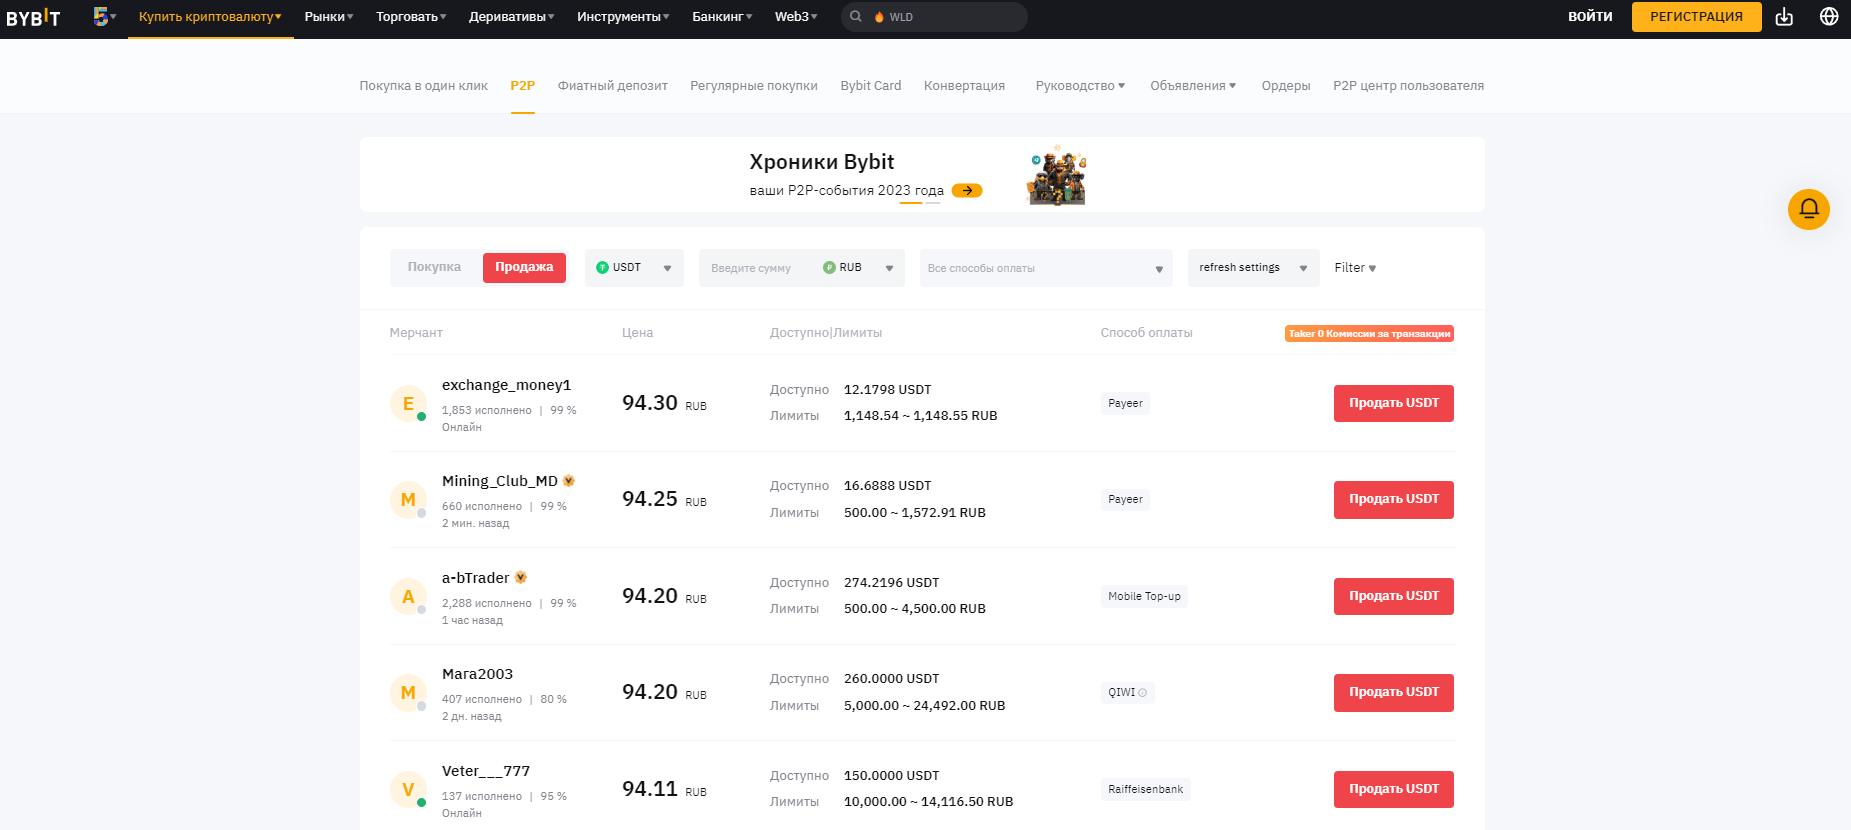Click Mobile Top-up payment tag
Viewport: 1851px width, 830px height.
(1144, 596)
